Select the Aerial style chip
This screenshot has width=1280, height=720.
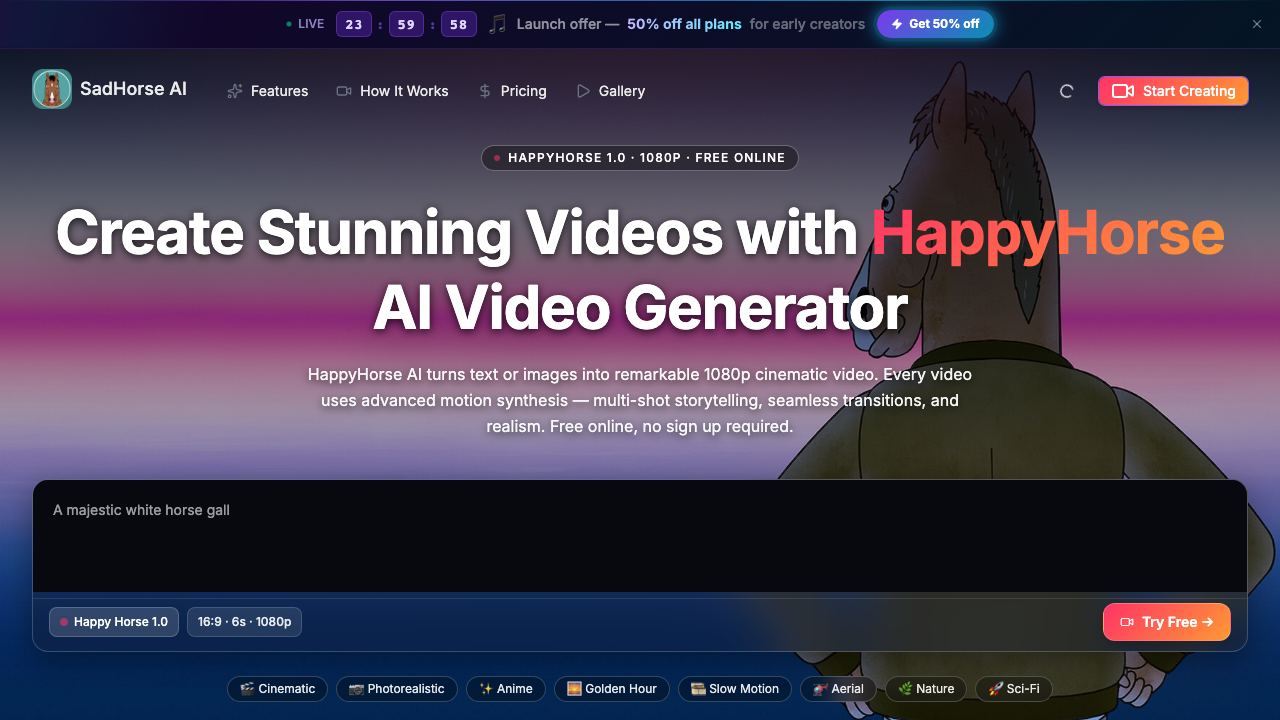pyautogui.click(x=839, y=689)
